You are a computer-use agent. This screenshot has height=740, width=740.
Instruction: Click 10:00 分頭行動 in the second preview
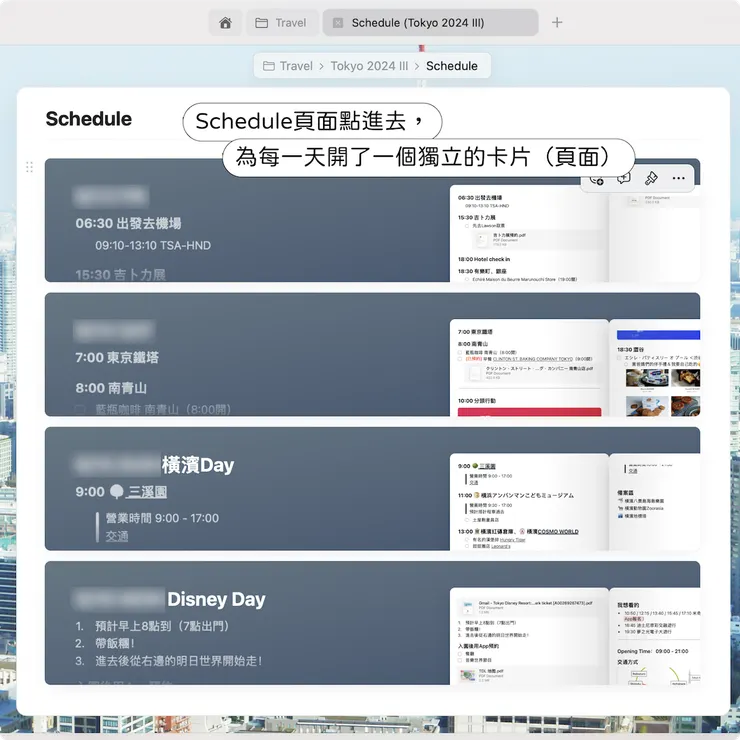click(x=477, y=401)
